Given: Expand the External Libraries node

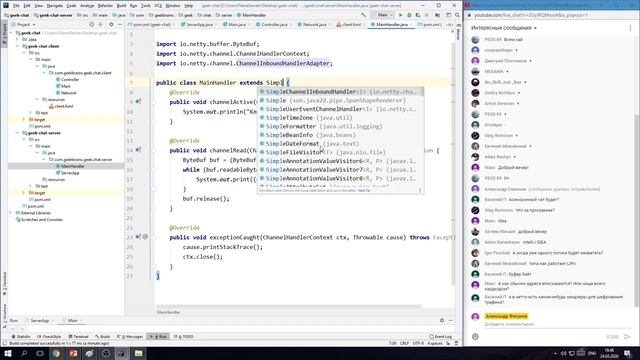Looking at the screenshot, I should [11, 213].
